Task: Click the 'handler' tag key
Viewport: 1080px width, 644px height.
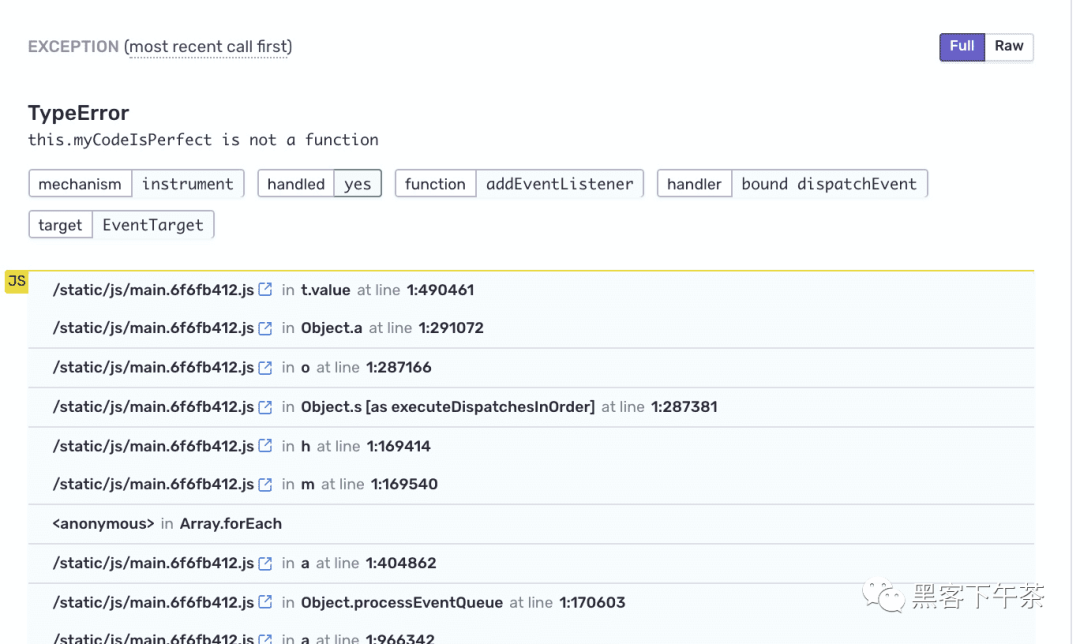Action: (x=694, y=184)
